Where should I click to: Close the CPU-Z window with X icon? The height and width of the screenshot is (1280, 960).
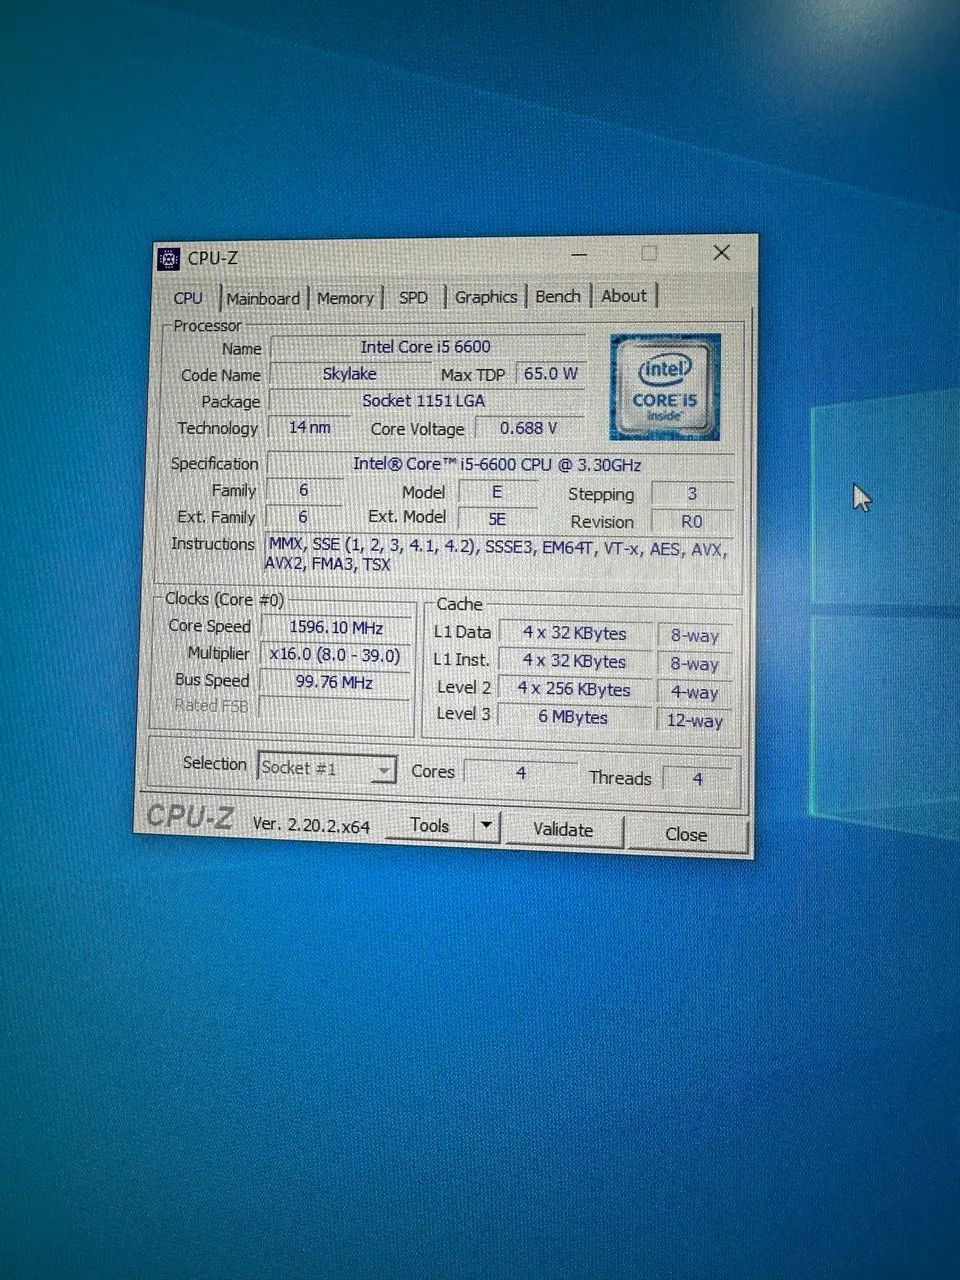point(721,253)
